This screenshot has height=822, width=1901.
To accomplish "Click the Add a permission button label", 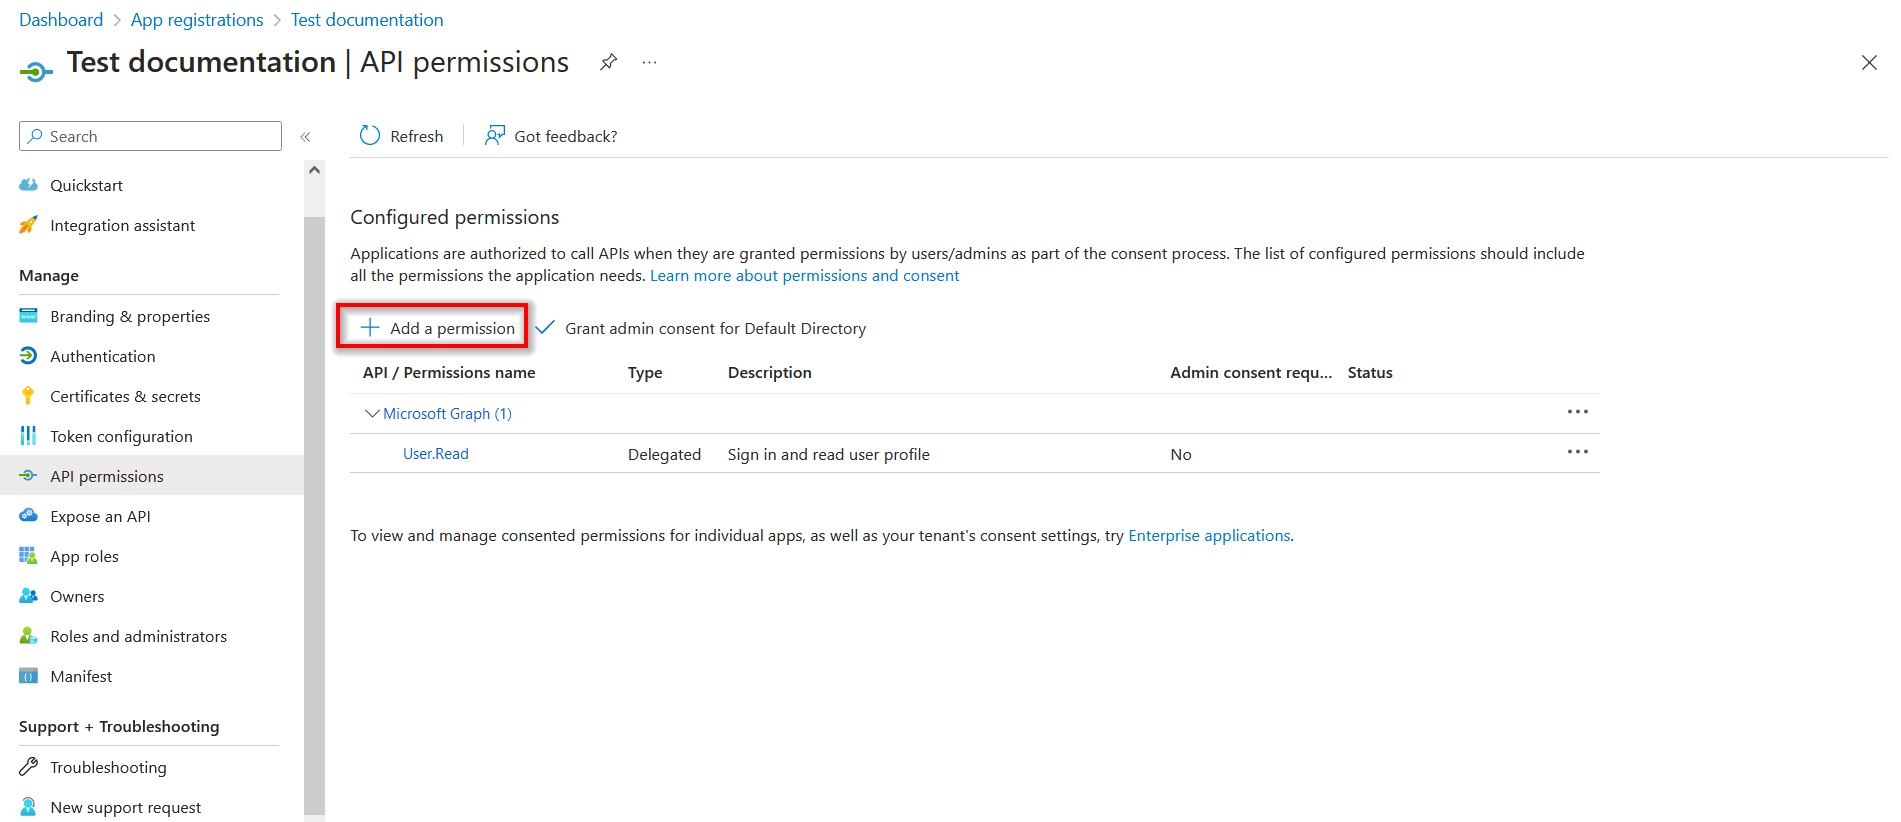I will tap(452, 328).
